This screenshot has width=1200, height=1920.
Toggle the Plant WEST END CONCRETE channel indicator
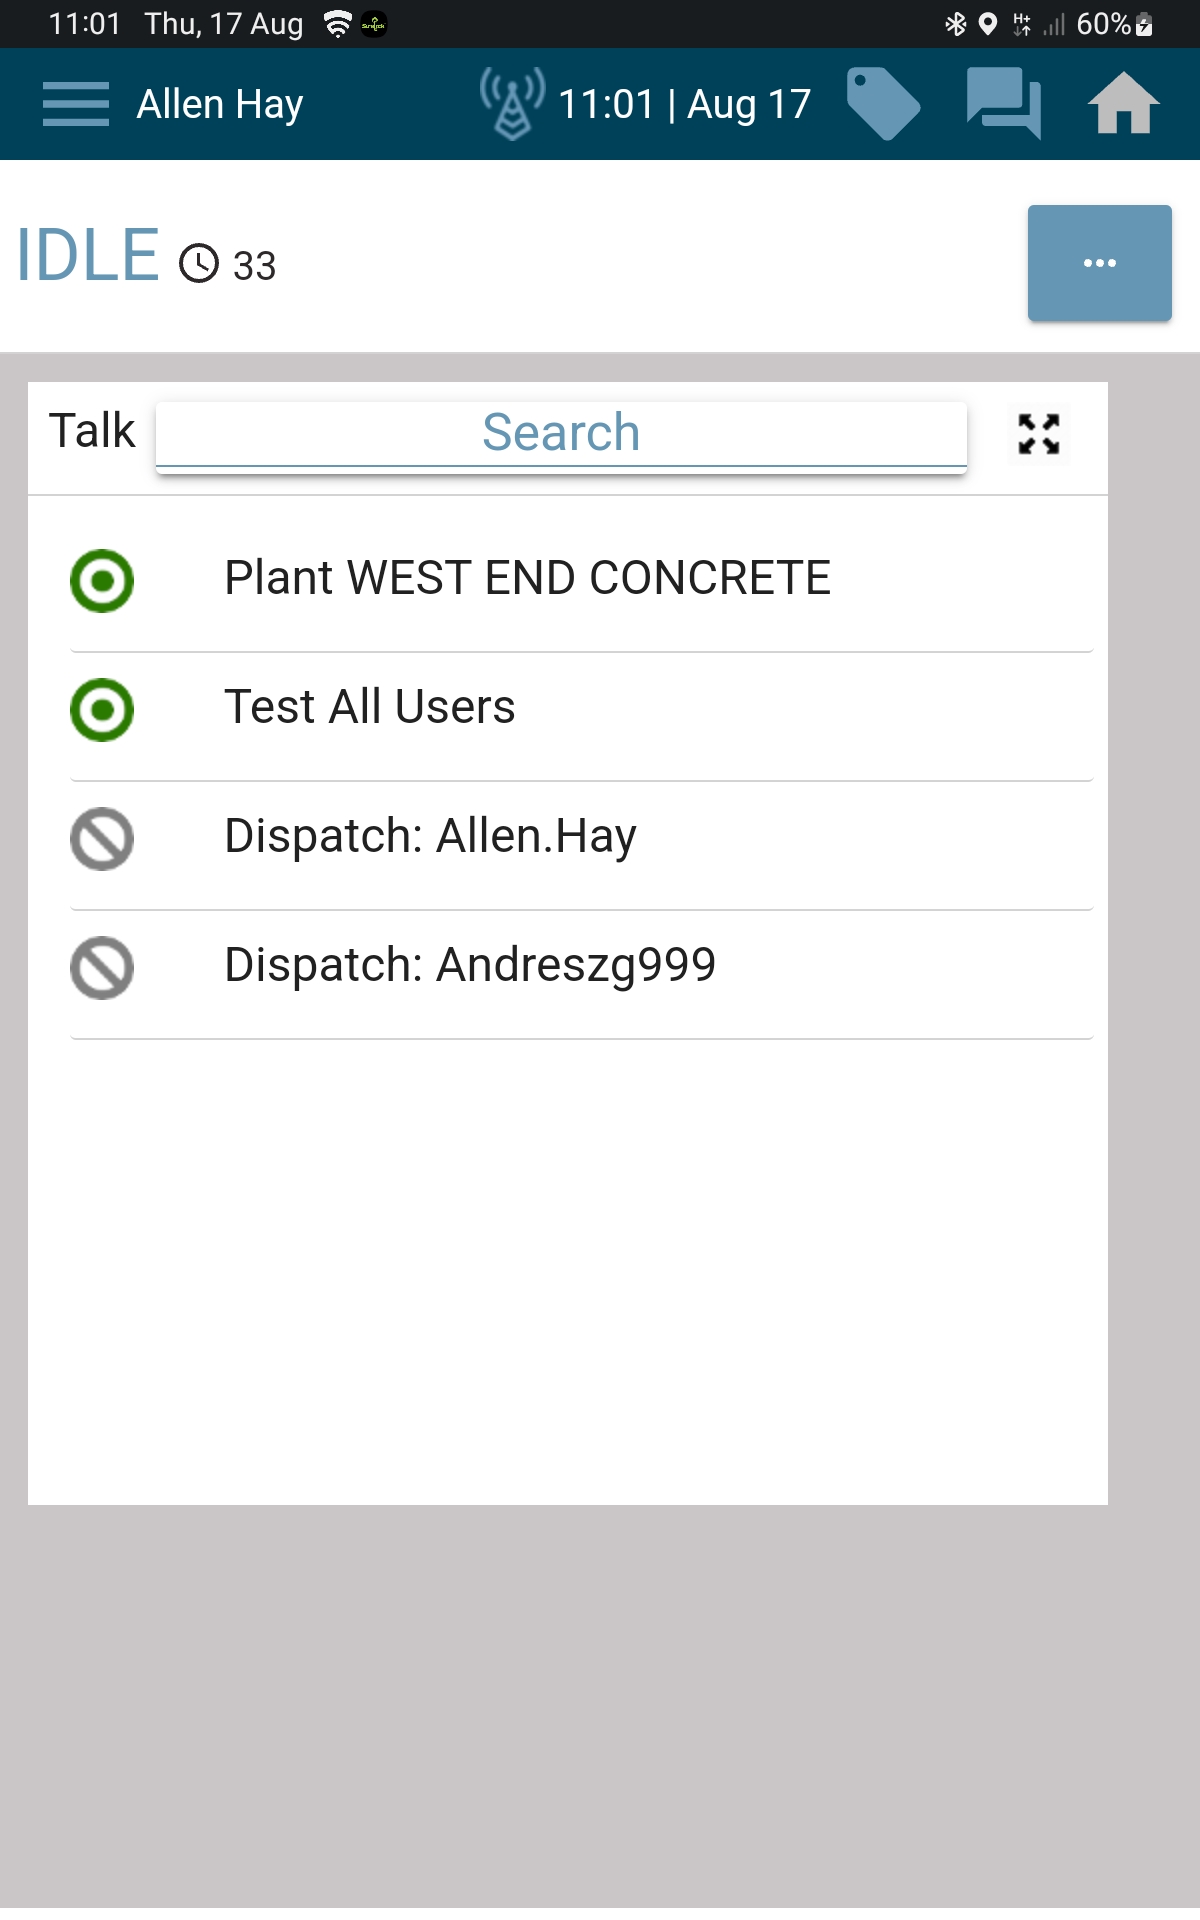pos(102,580)
